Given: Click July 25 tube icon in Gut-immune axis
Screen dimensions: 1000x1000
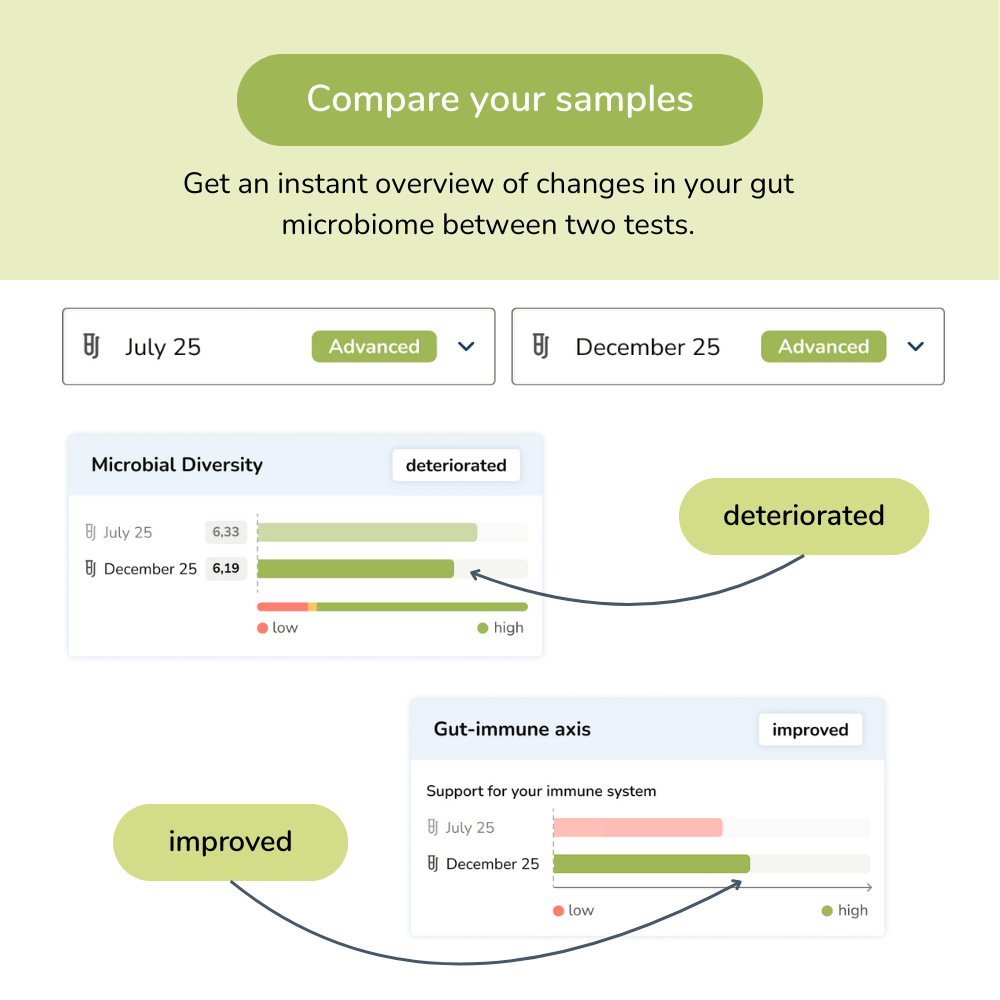Looking at the screenshot, I should coord(433,828).
